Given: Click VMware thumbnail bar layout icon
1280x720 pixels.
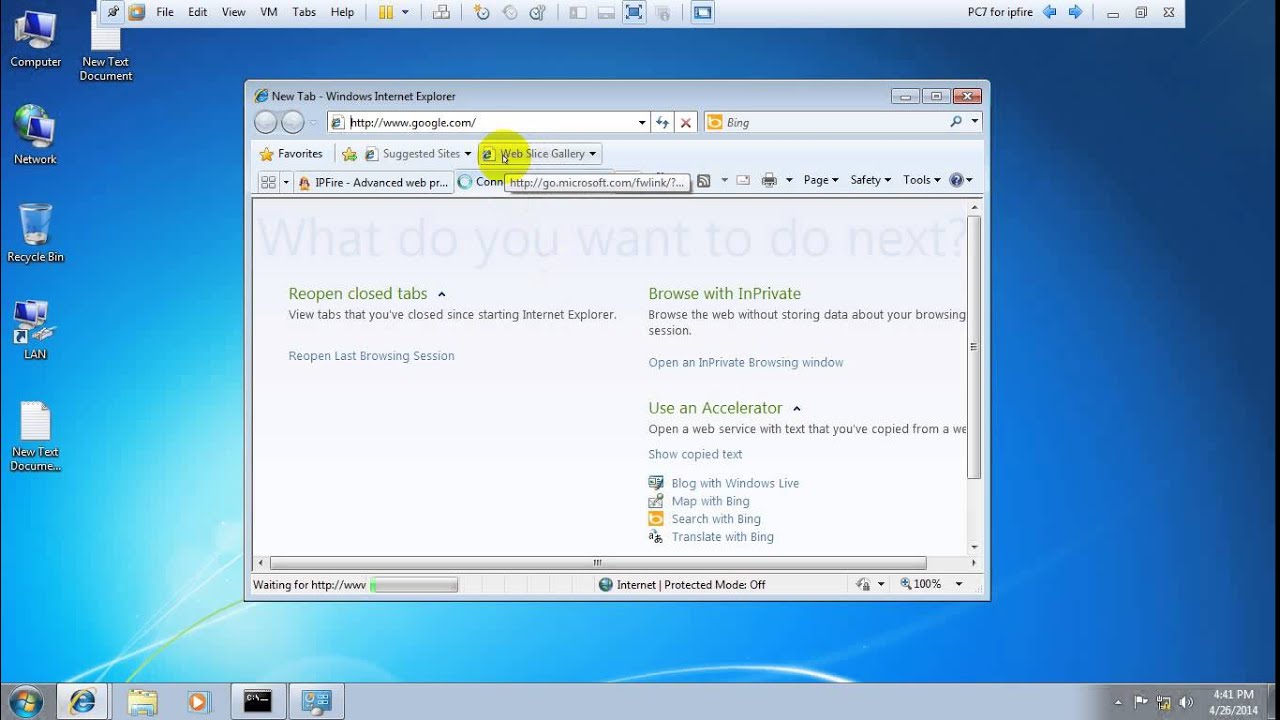Looking at the screenshot, I should [x=605, y=12].
